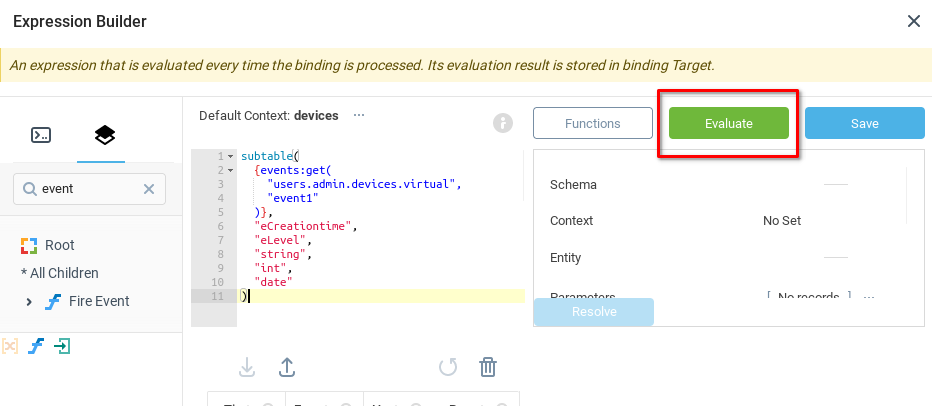Click the upload arrow icon below editor
Image resolution: width=932 pixels, height=406 pixels.
click(286, 367)
